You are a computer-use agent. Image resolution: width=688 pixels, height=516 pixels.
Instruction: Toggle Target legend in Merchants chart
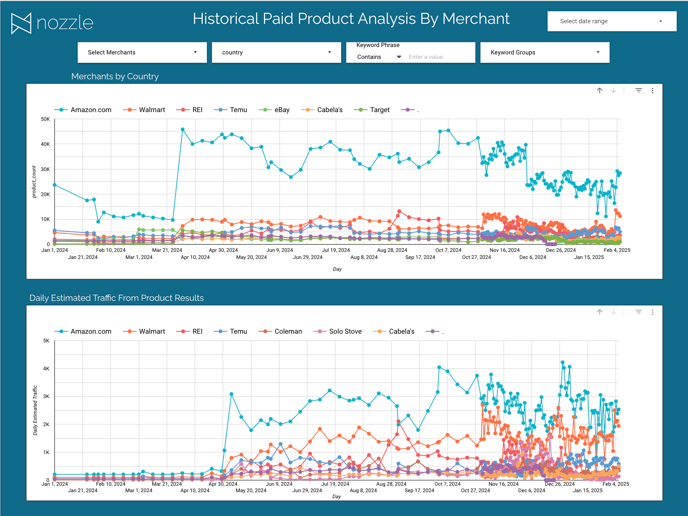pyautogui.click(x=372, y=110)
